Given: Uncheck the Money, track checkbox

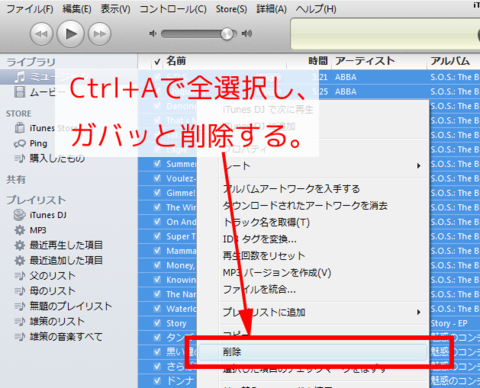Looking at the screenshot, I should point(157,265).
